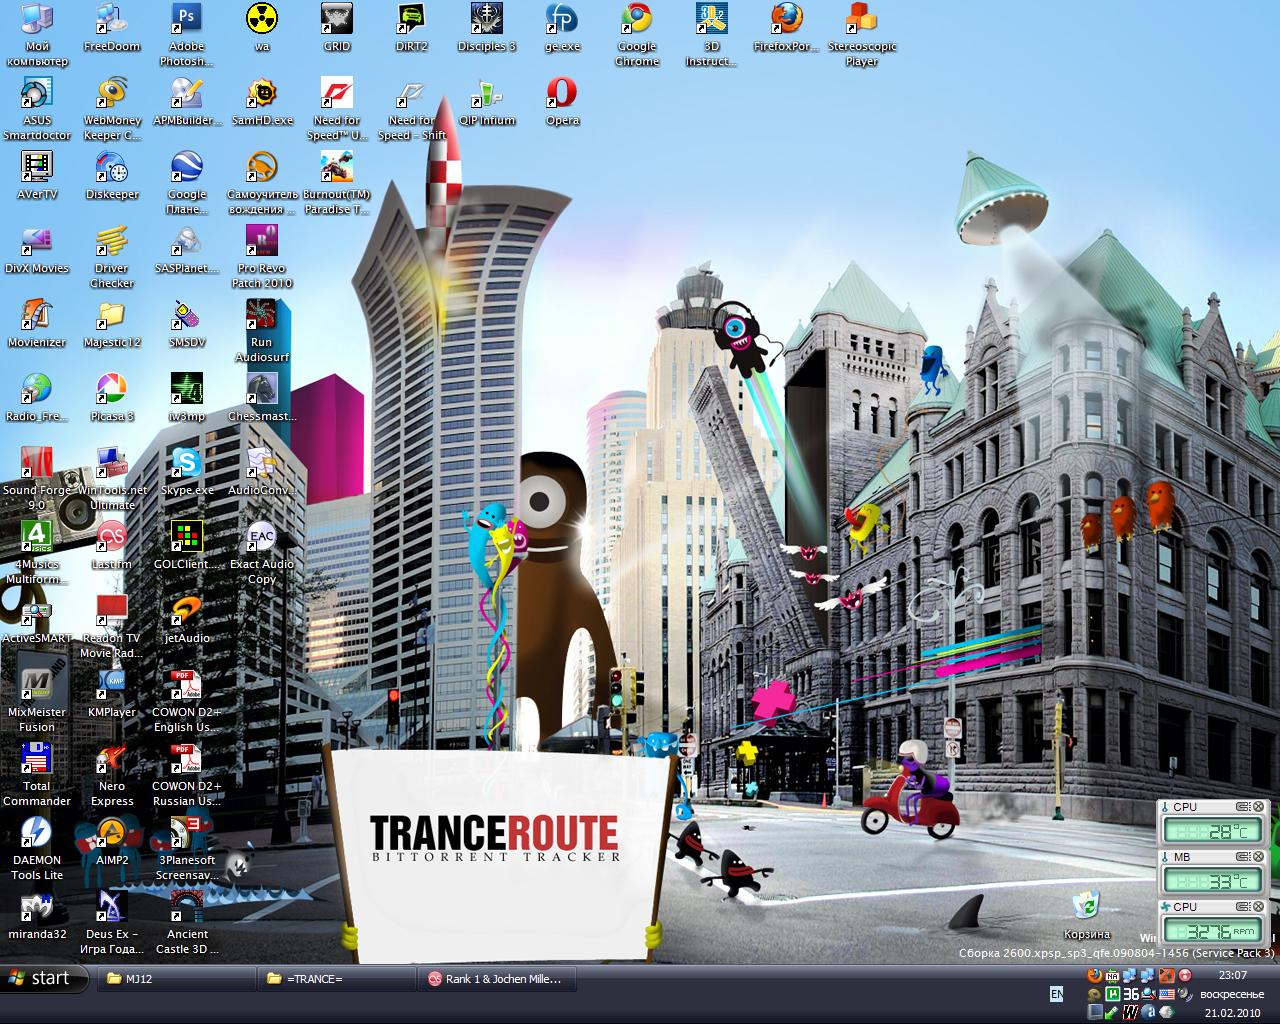Launch the Driver Checker shortcut
This screenshot has height=1024, width=1280.
[x=112, y=257]
